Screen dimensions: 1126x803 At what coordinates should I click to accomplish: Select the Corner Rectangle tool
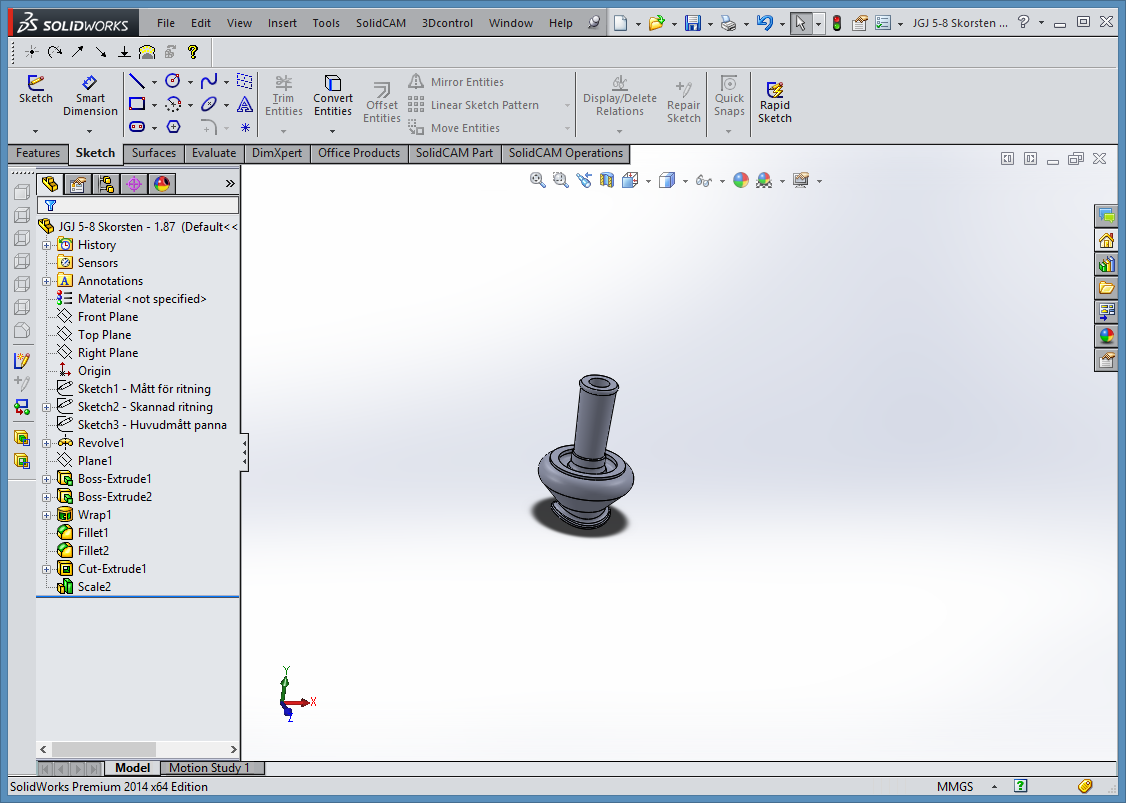137,104
